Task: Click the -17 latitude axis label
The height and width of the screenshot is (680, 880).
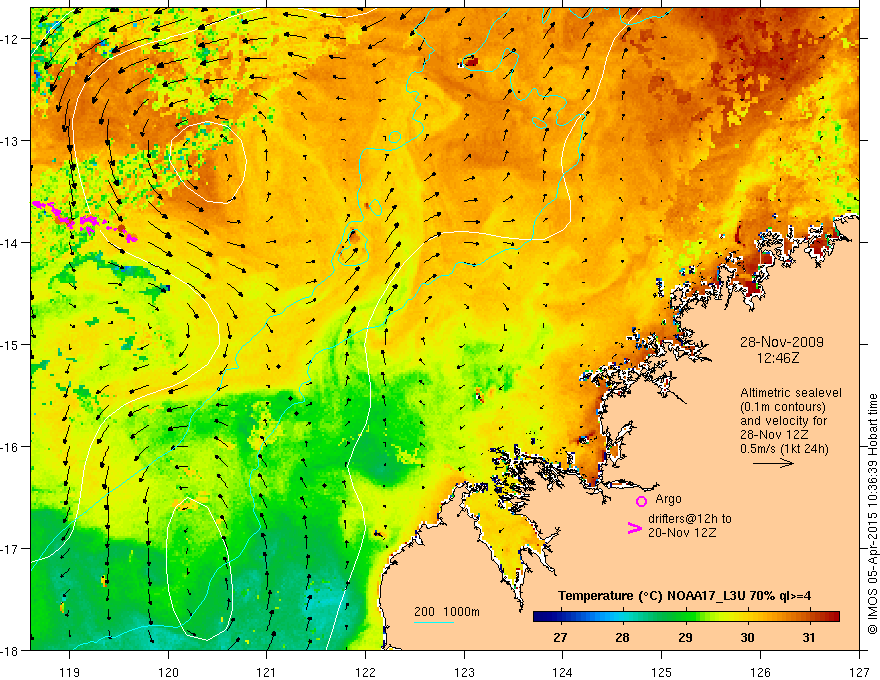Action: point(11,549)
